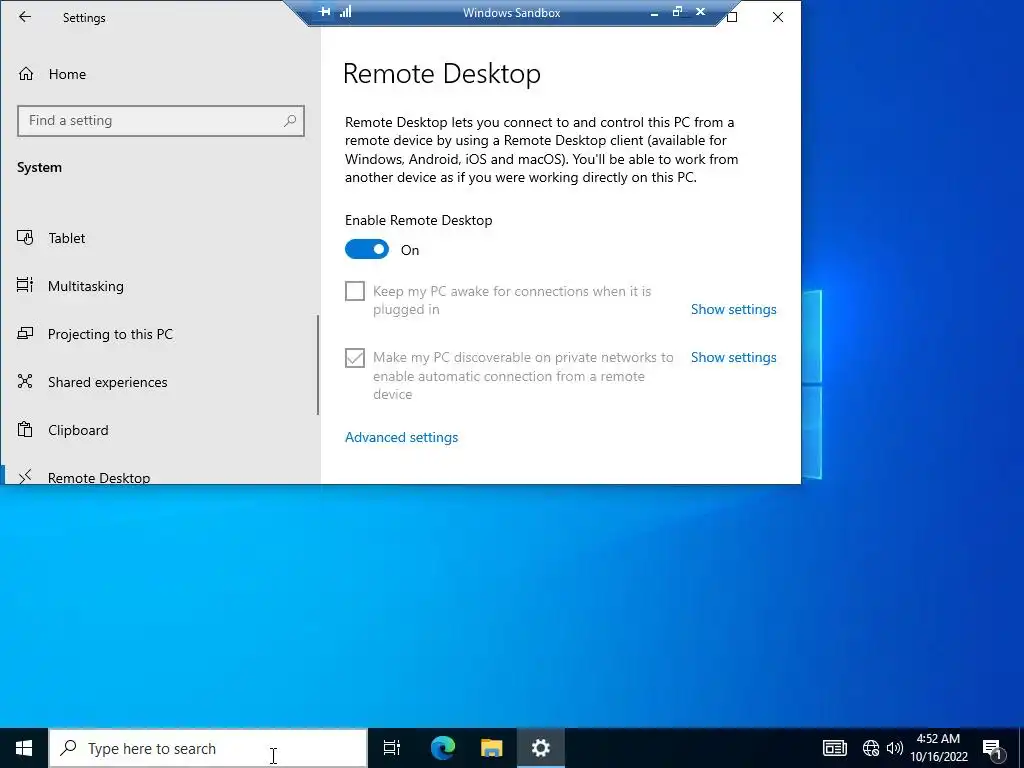
Task: Open the Action Center notifications icon
Action: [x=993, y=748]
